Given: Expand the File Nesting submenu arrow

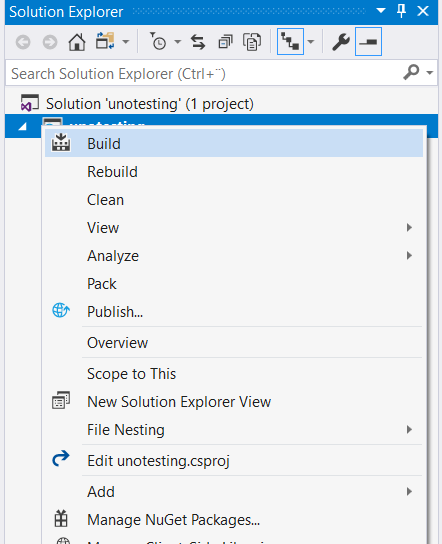Looking at the screenshot, I should point(409,430).
